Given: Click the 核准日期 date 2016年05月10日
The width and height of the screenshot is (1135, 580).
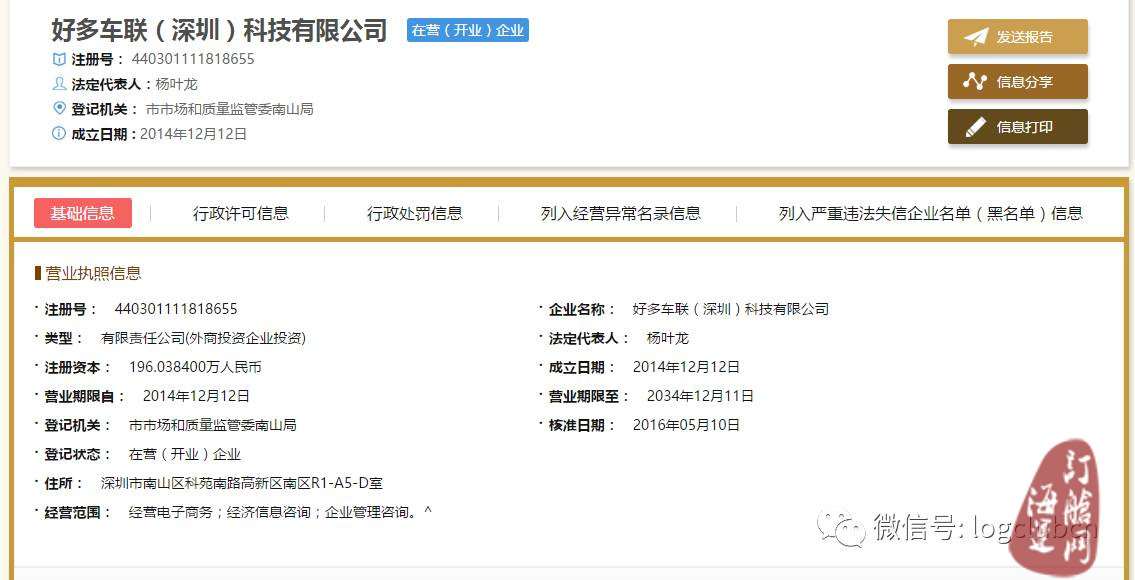Looking at the screenshot, I should click(x=686, y=425).
